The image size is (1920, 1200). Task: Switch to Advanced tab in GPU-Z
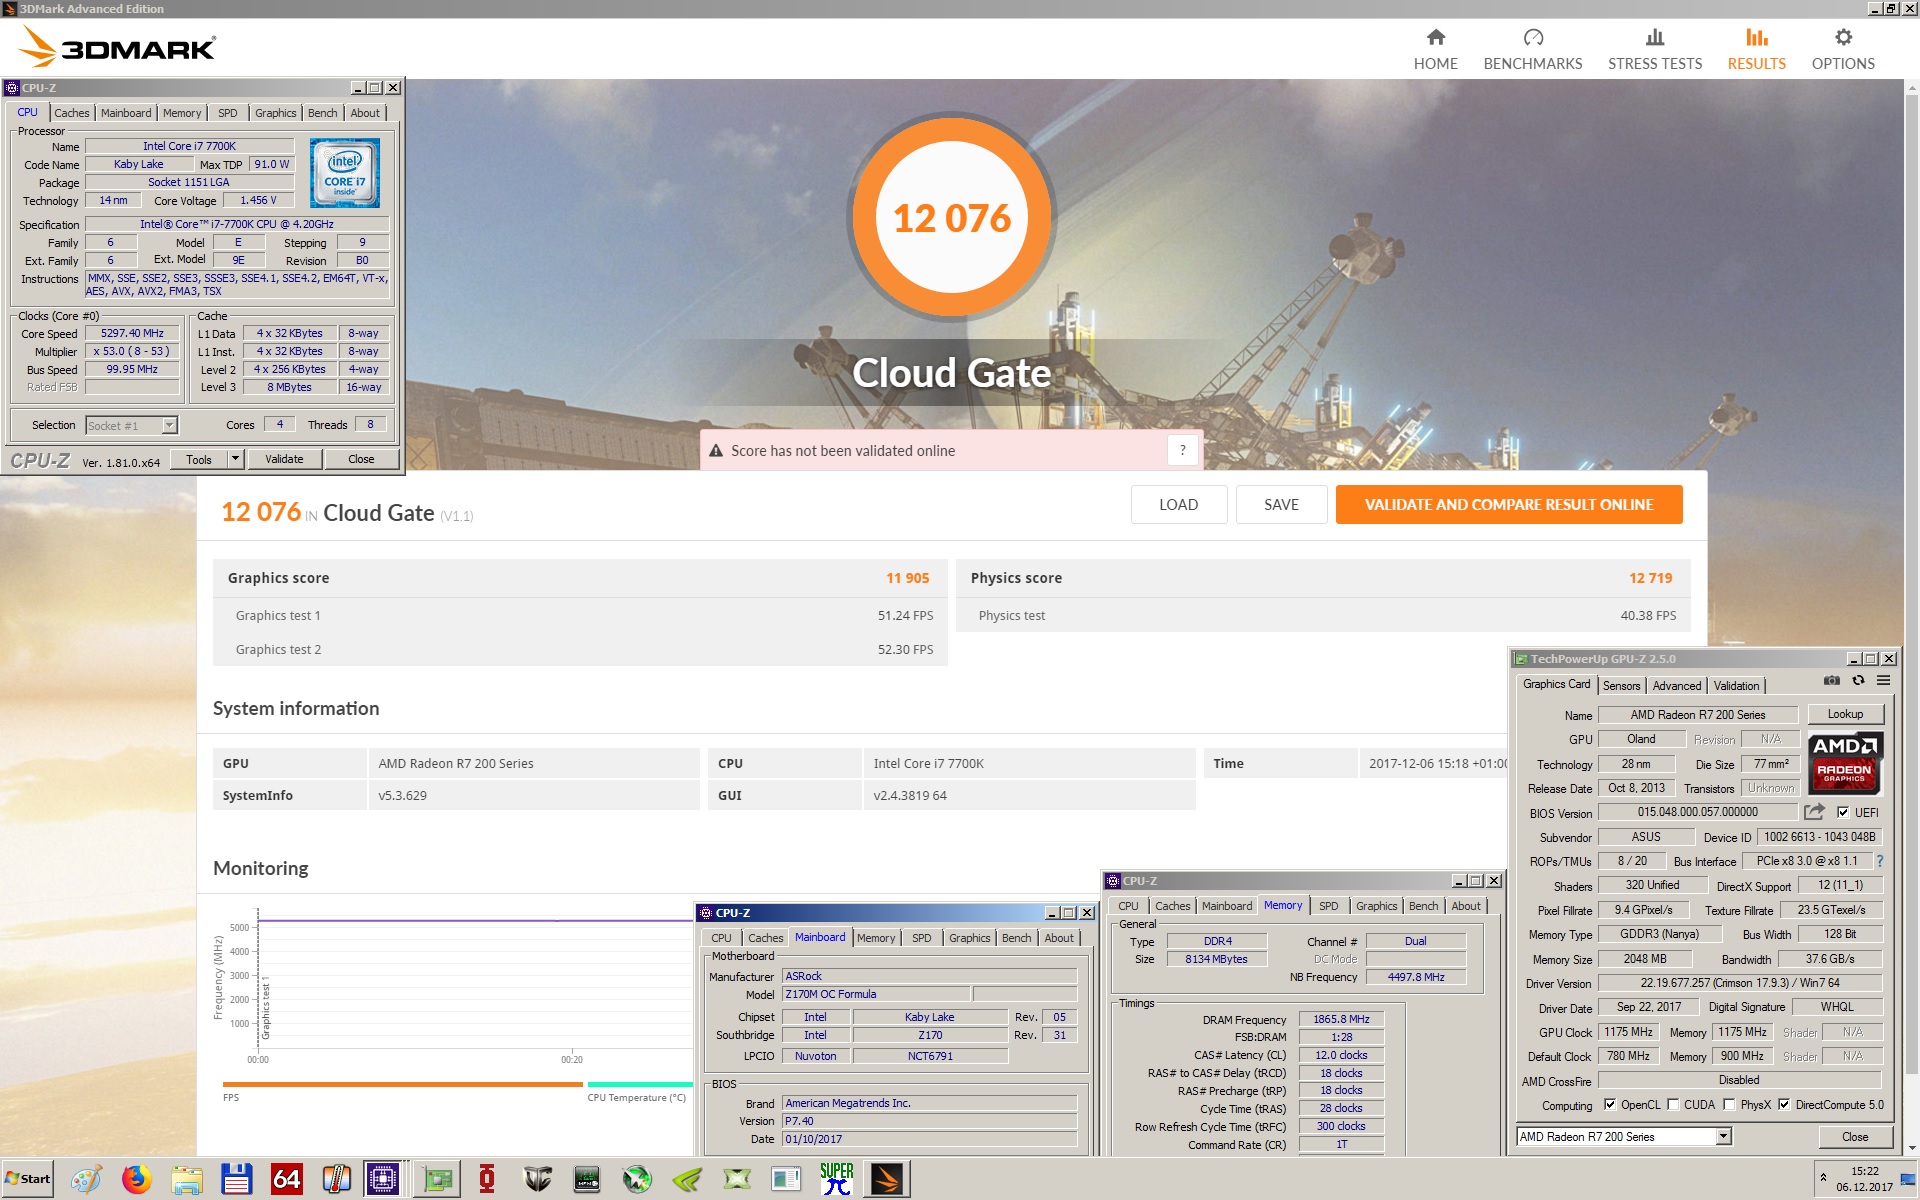click(x=1676, y=686)
